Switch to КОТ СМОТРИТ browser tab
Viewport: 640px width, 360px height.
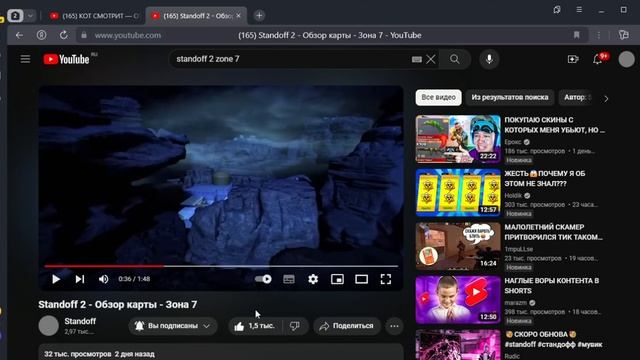95,16
